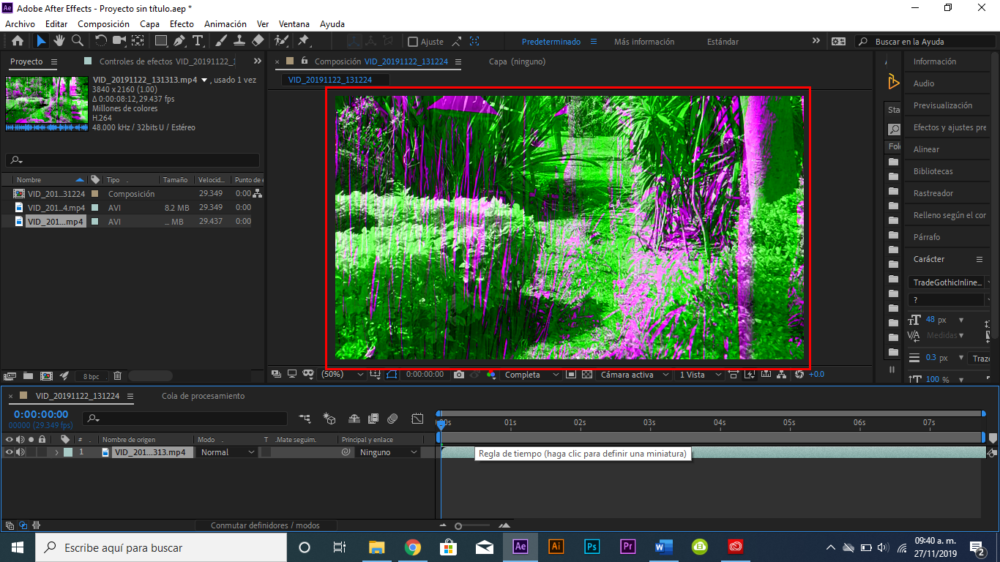Switch to Cola de procesamiento tab
Image resolution: width=1000 pixels, height=562 pixels.
pos(203,396)
